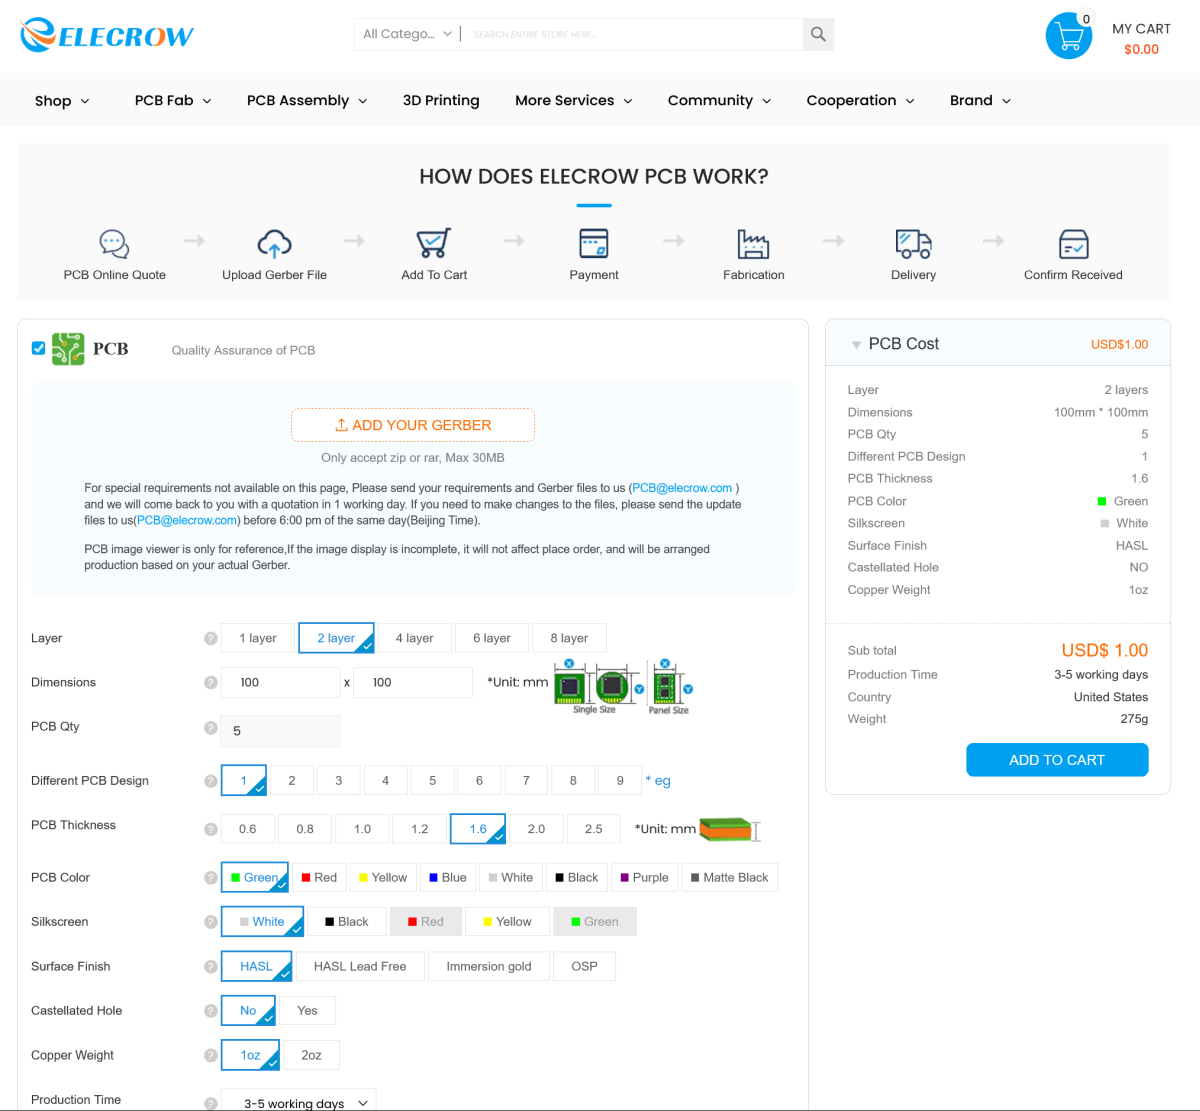Click the Surface Finish help icon
1200x1111 pixels.
coord(211,967)
